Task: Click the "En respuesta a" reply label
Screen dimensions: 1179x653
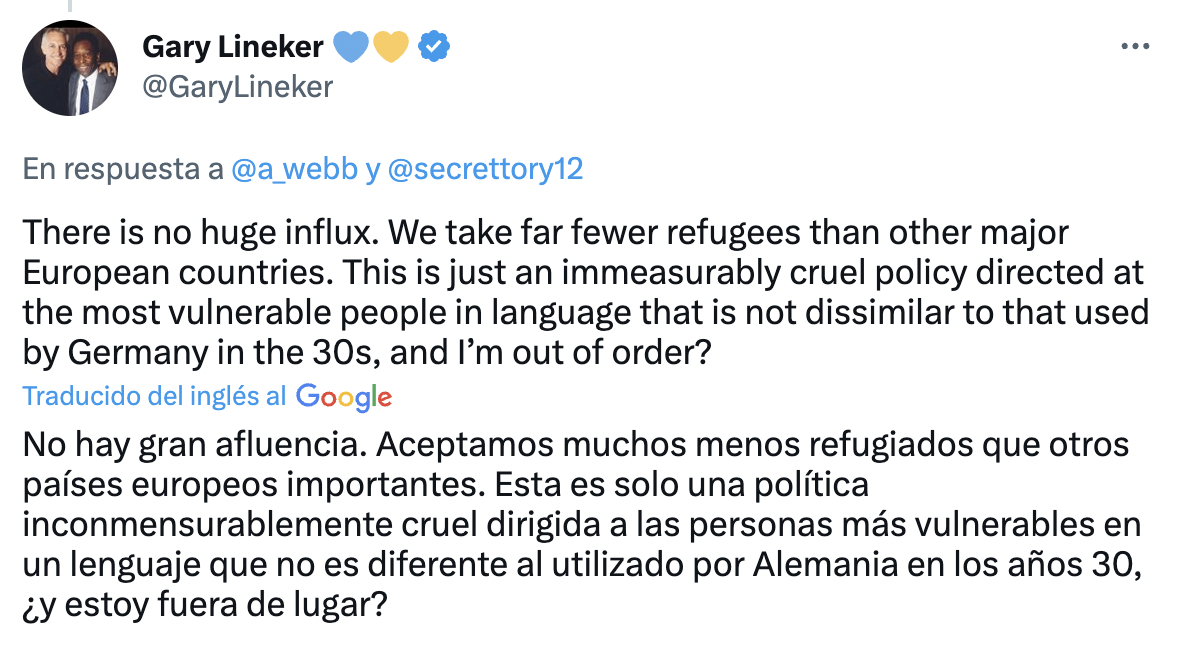Action: tap(123, 169)
